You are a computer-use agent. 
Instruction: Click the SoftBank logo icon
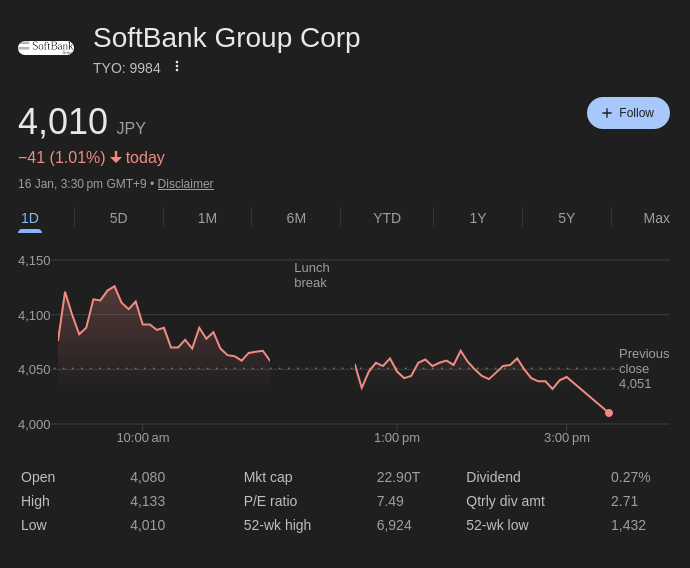point(46,47)
